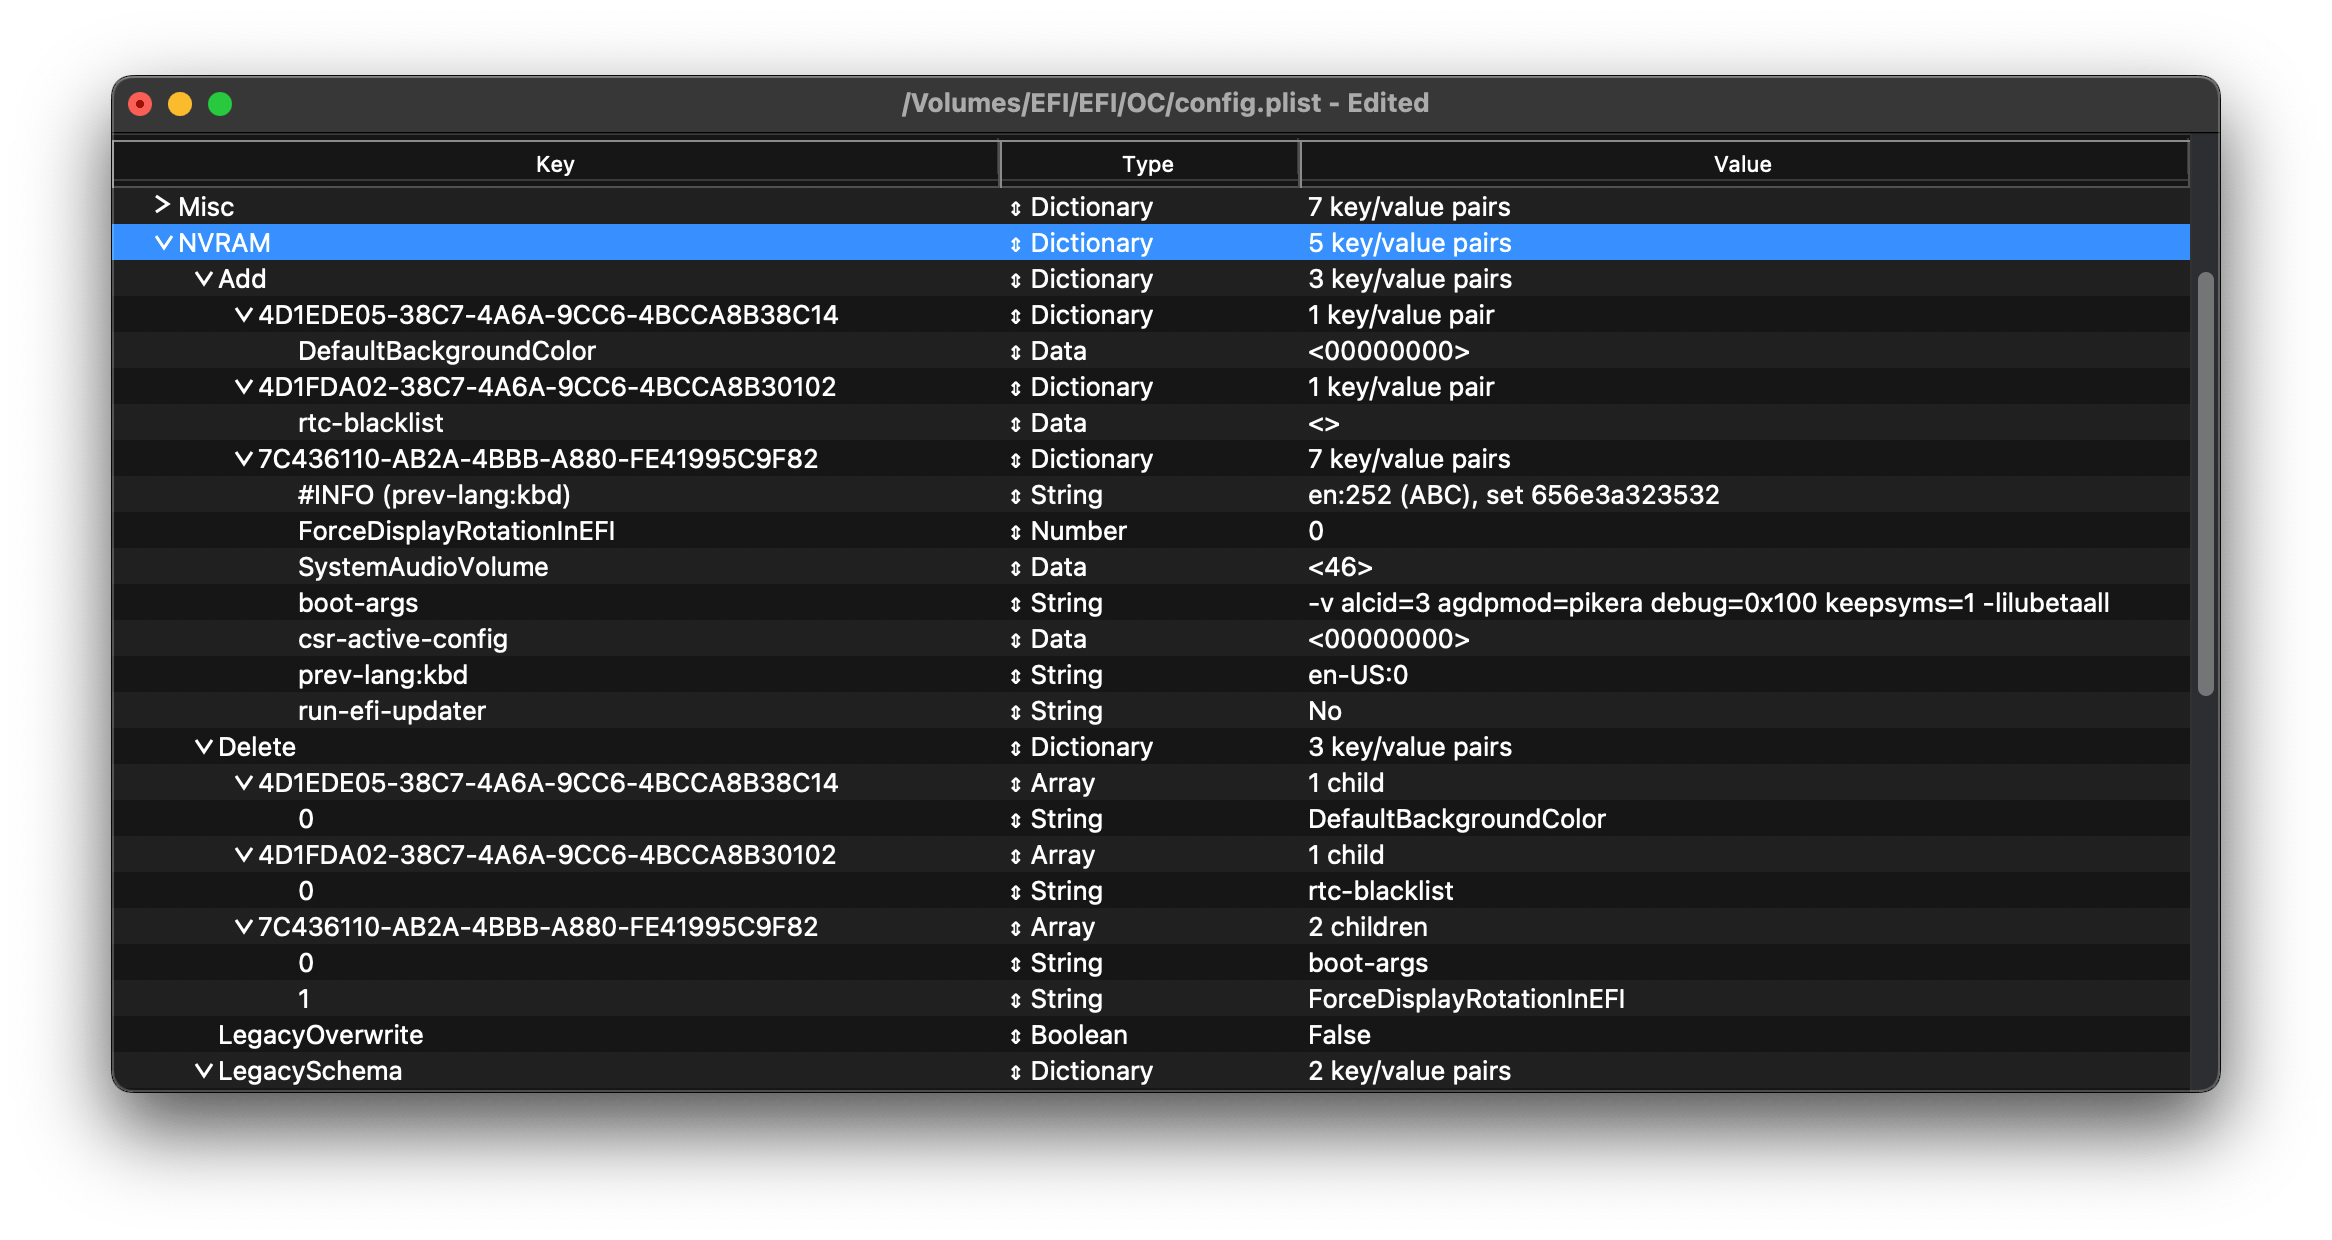This screenshot has height=1240, width=2332.
Task: Open type popup for rtc-blacklist Data row
Action: (1015, 424)
